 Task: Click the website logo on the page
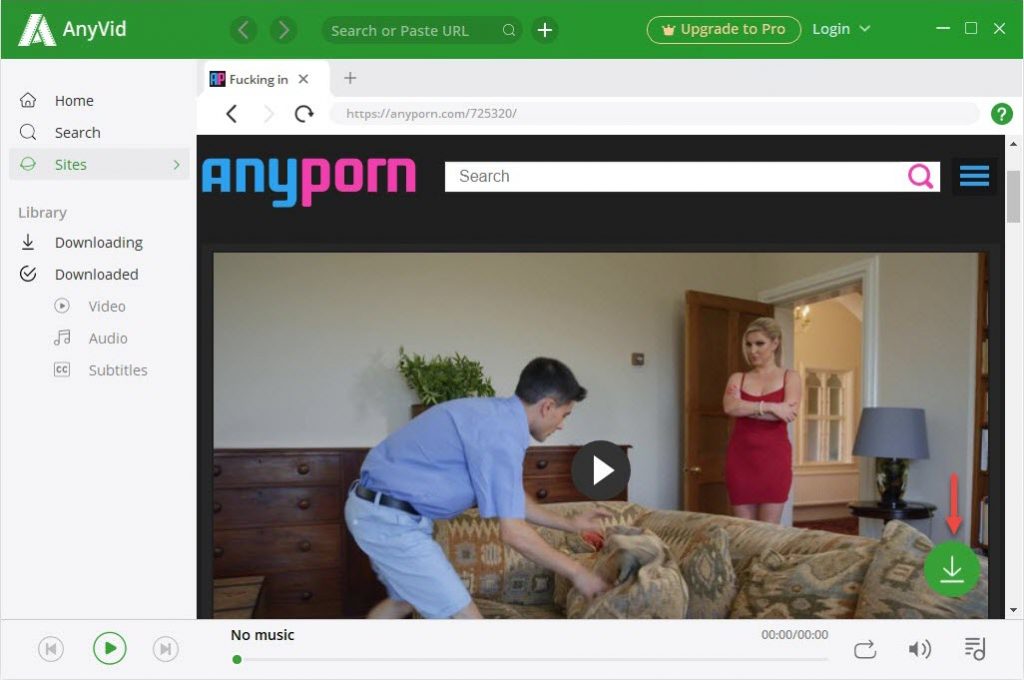point(309,180)
